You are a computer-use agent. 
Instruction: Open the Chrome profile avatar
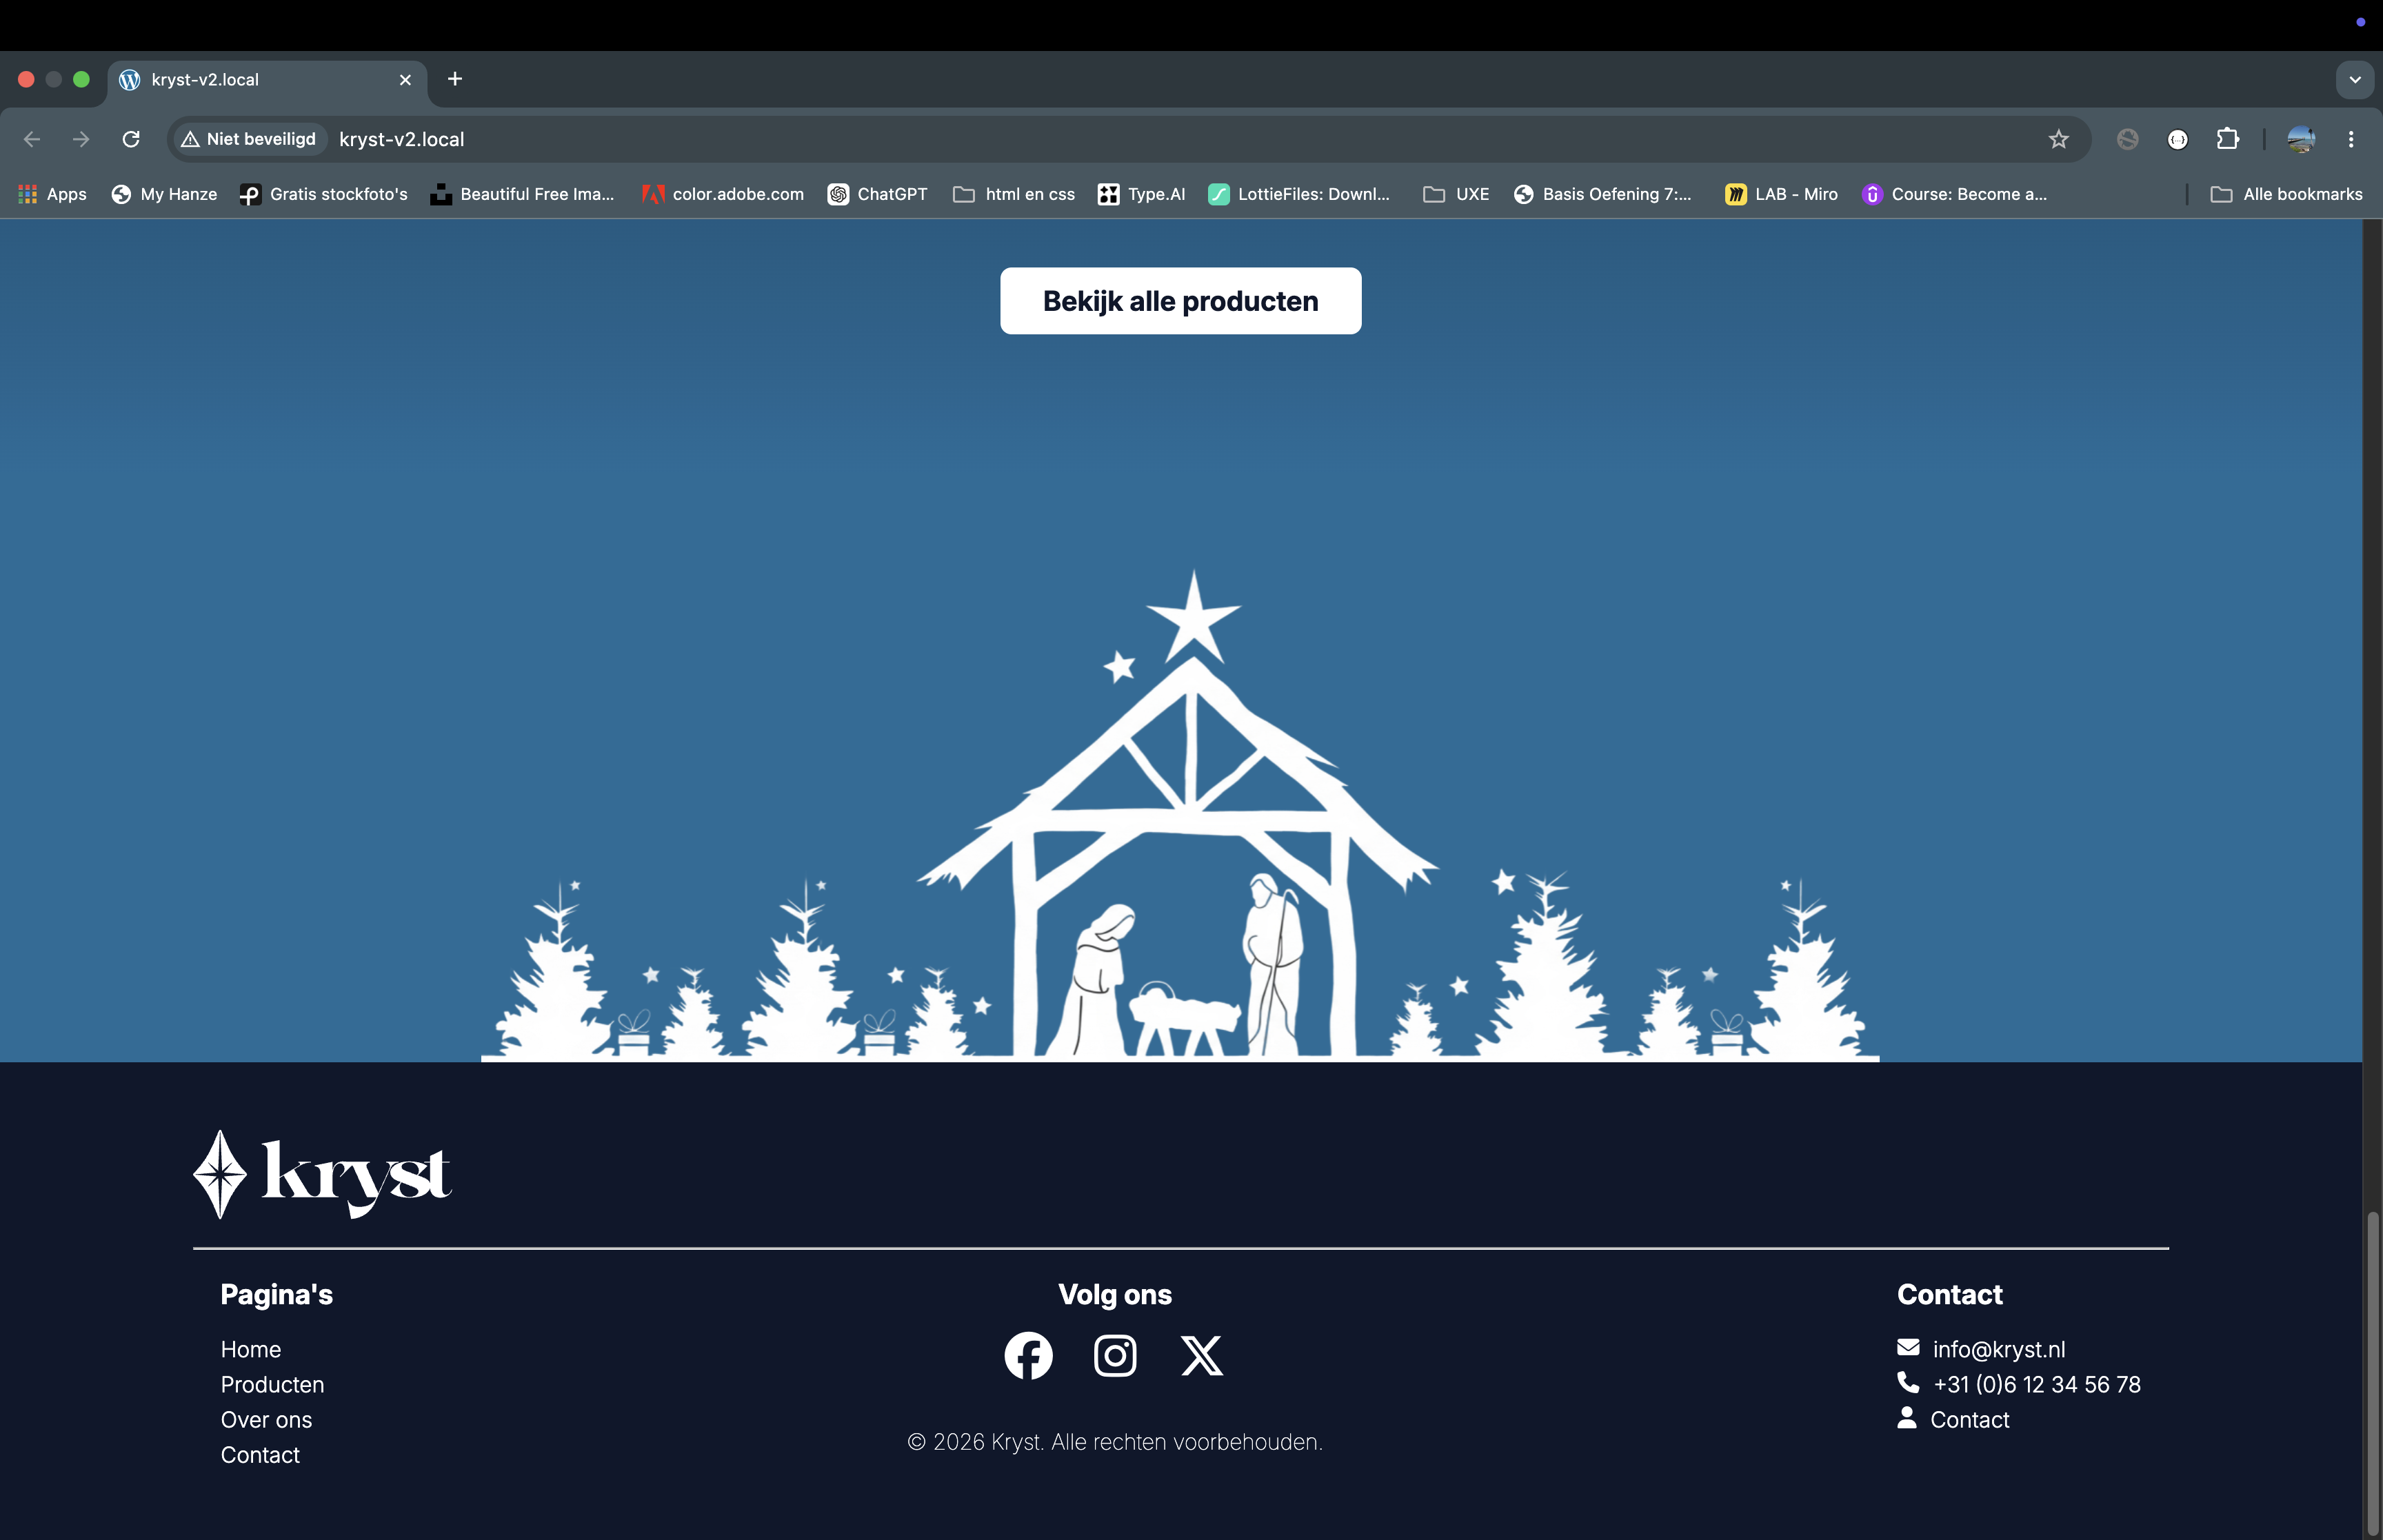pyautogui.click(x=2301, y=139)
